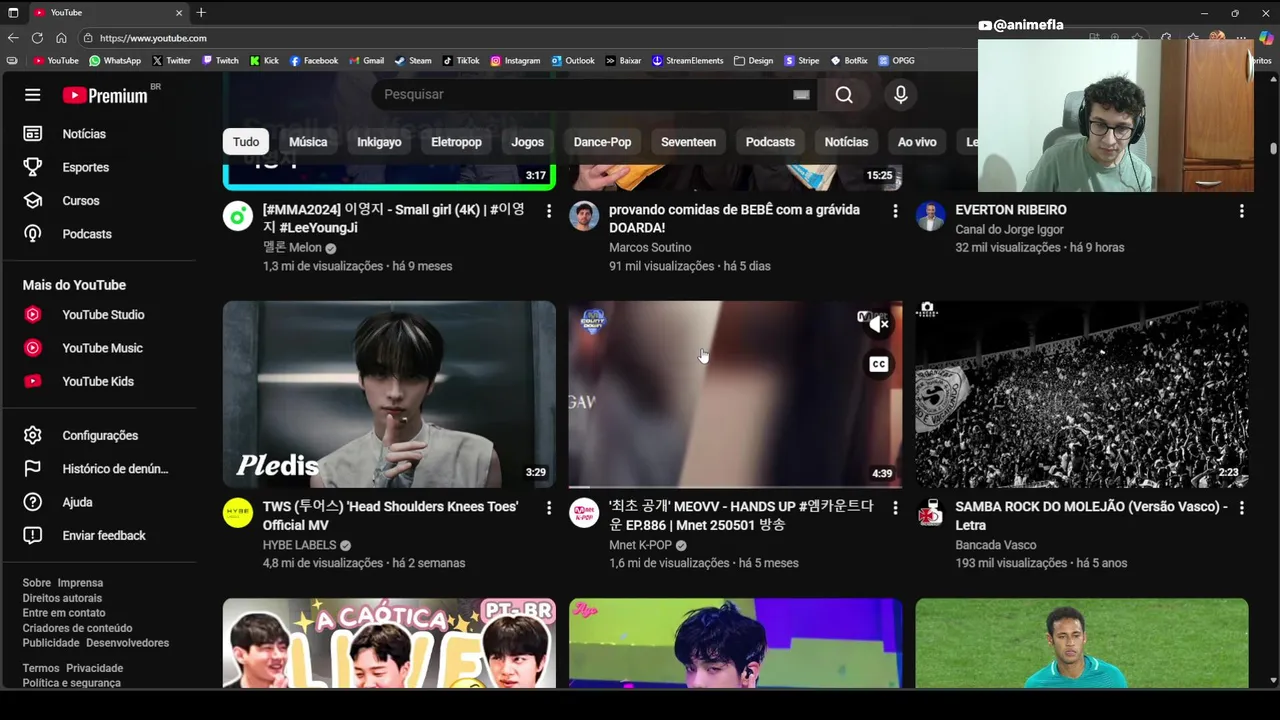Open Canal do Jorge Iggor link
This screenshot has width=1280, height=720.
(1009, 230)
